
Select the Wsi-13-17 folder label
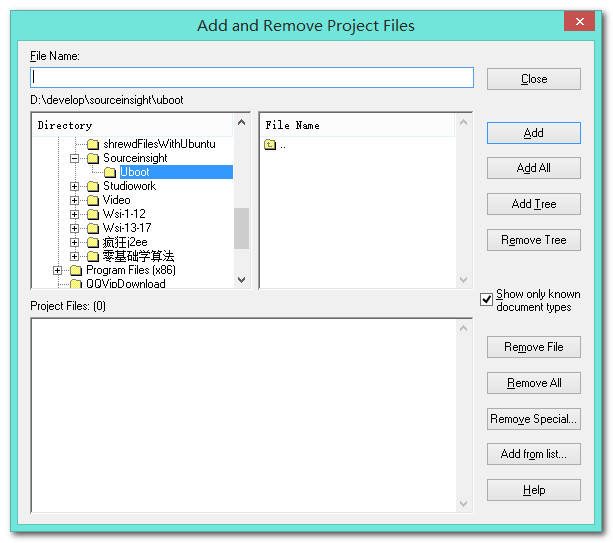point(127,228)
